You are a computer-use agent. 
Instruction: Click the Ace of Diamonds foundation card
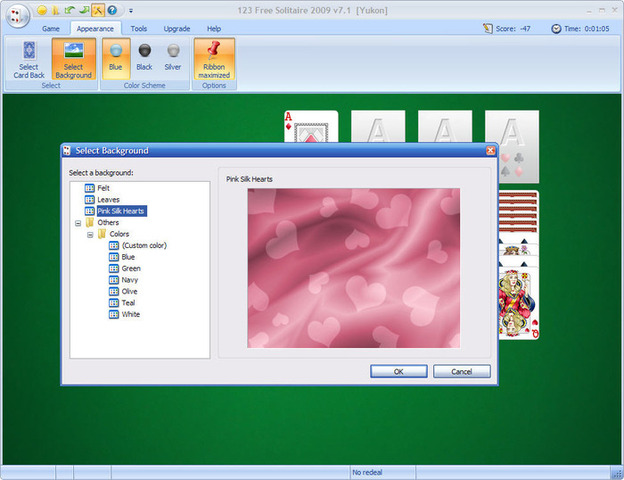point(311,127)
